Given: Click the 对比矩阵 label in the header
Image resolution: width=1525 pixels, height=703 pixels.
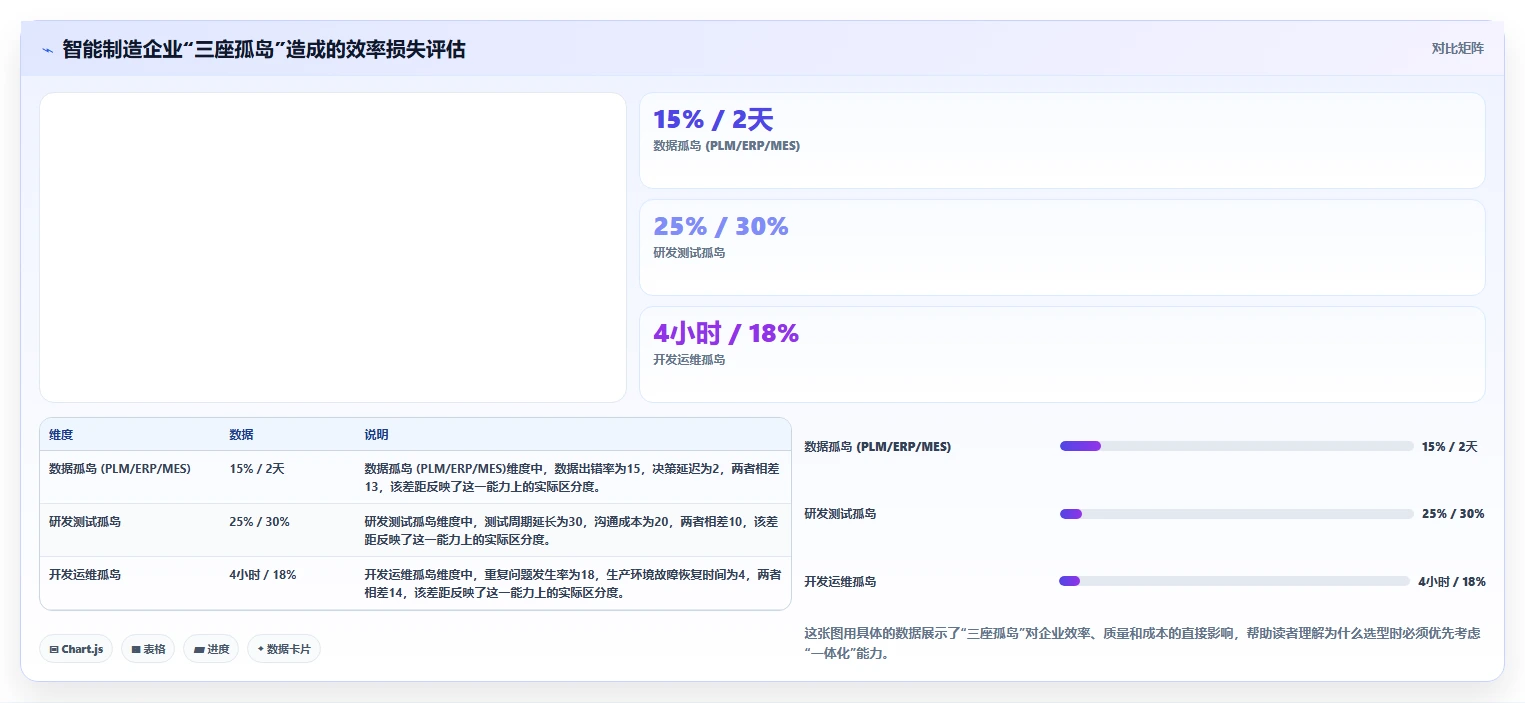Looking at the screenshot, I should pos(1458,48).
